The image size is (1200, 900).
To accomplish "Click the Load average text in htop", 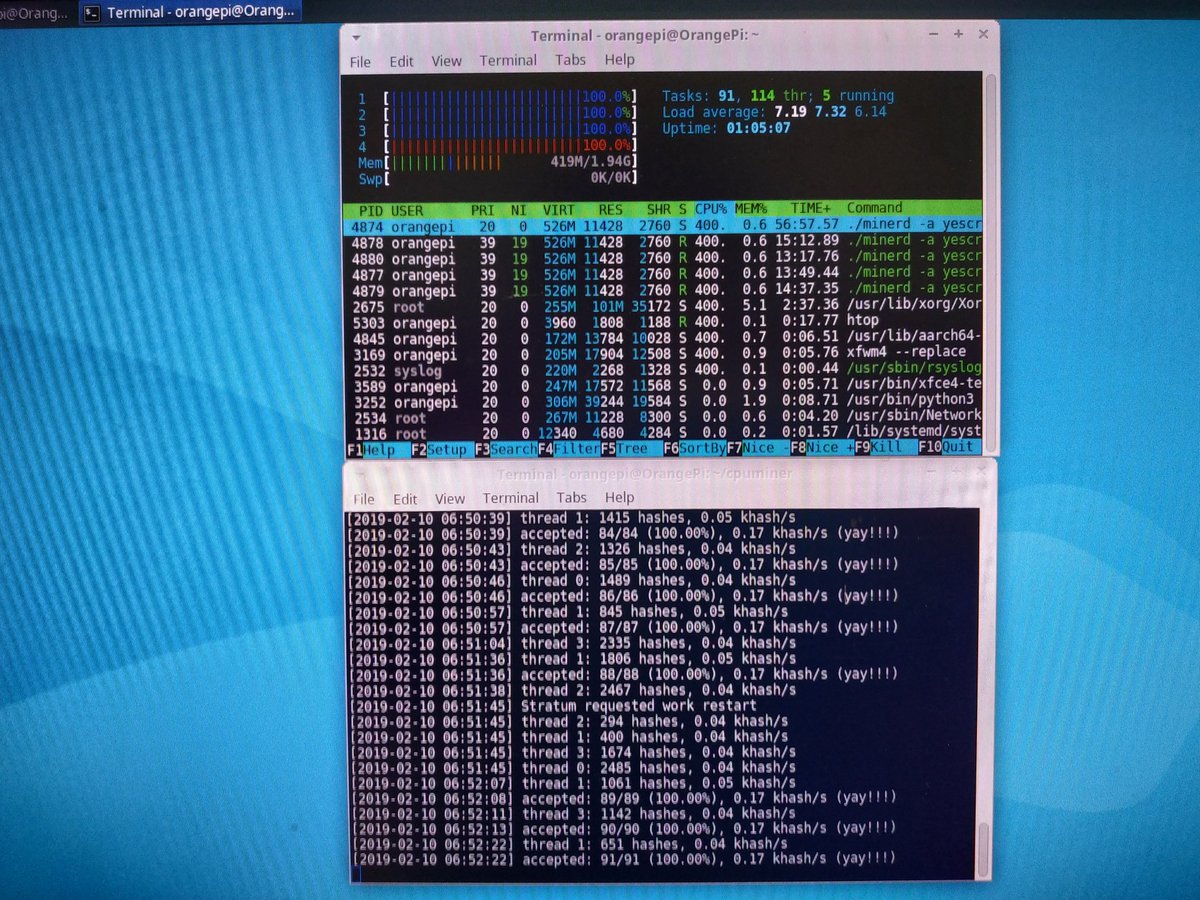I will (774, 112).
